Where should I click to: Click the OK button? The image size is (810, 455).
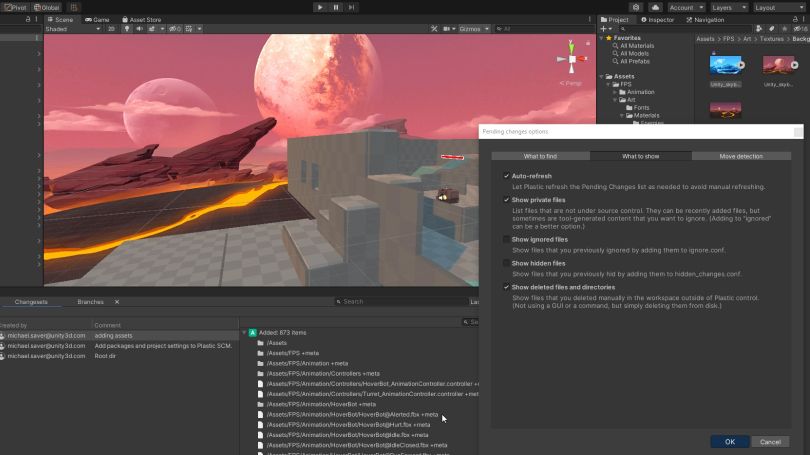point(730,441)
